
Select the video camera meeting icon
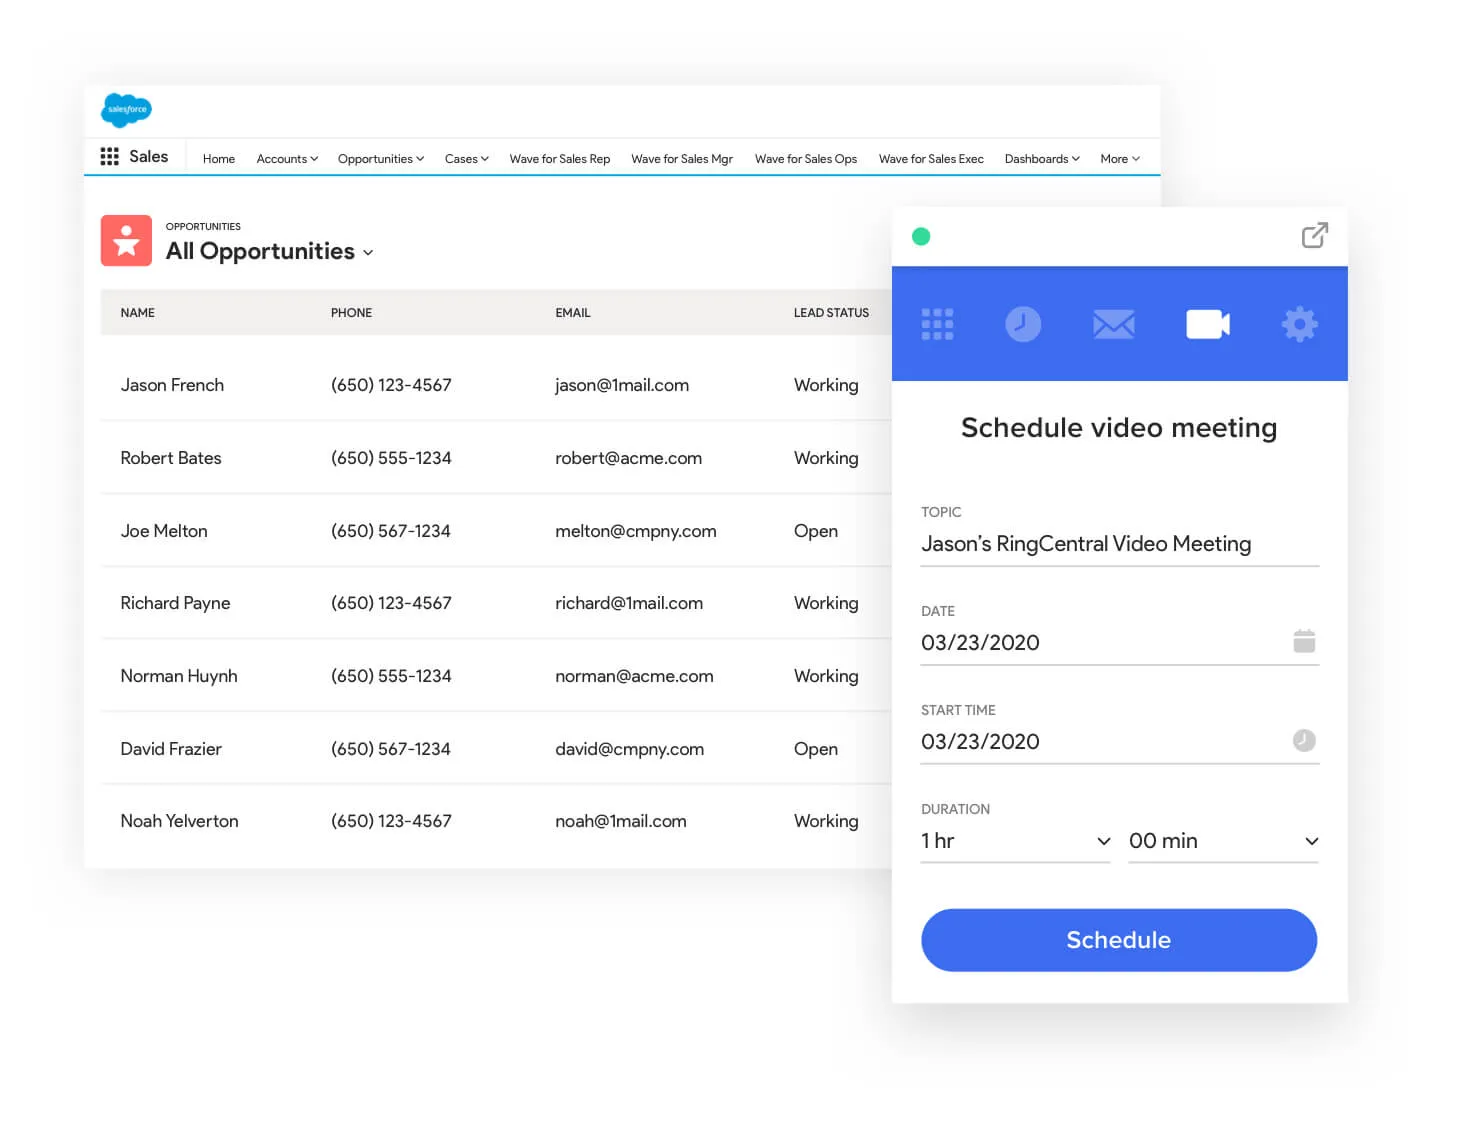[x=1207, y=324]
